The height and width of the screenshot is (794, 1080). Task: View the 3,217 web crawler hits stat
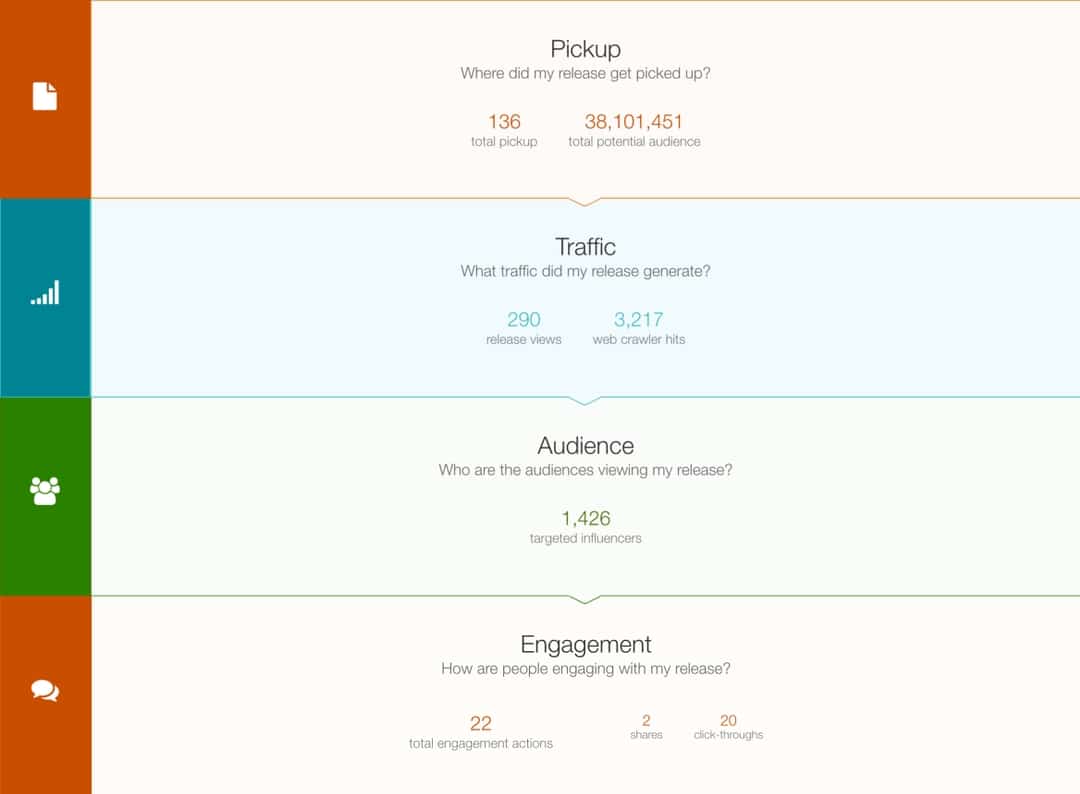click(x=638, y=320)
